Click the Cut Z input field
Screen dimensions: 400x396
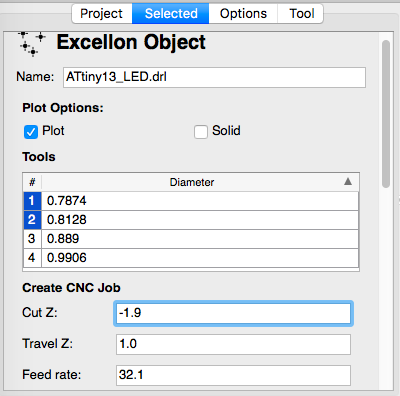[233, 313]
